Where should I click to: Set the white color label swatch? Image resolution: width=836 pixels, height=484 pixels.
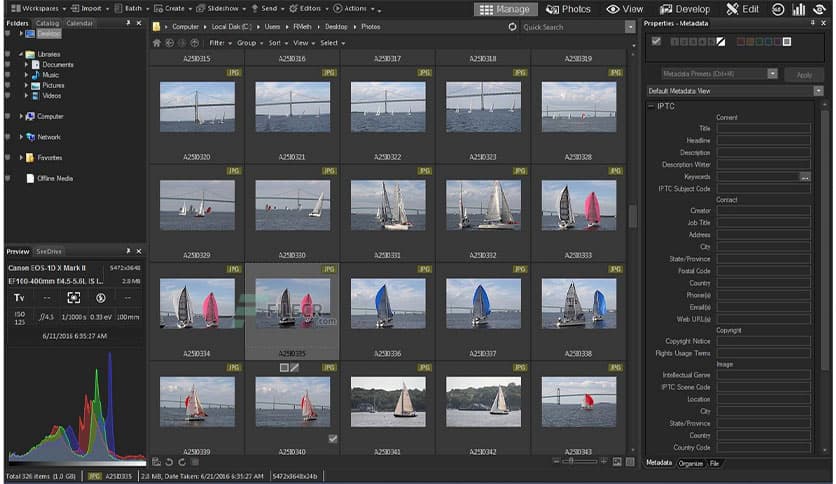coord(787,42)
